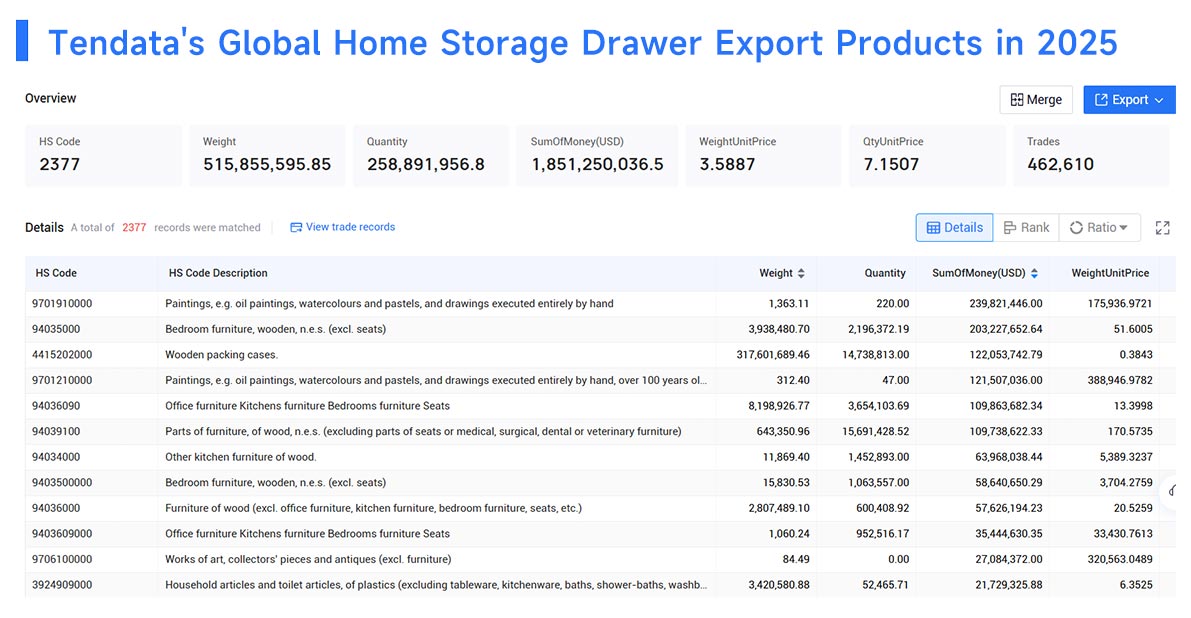Click the Quantity column header
The width and height of the screenshot is (1191, 618).
pos(885,273)
